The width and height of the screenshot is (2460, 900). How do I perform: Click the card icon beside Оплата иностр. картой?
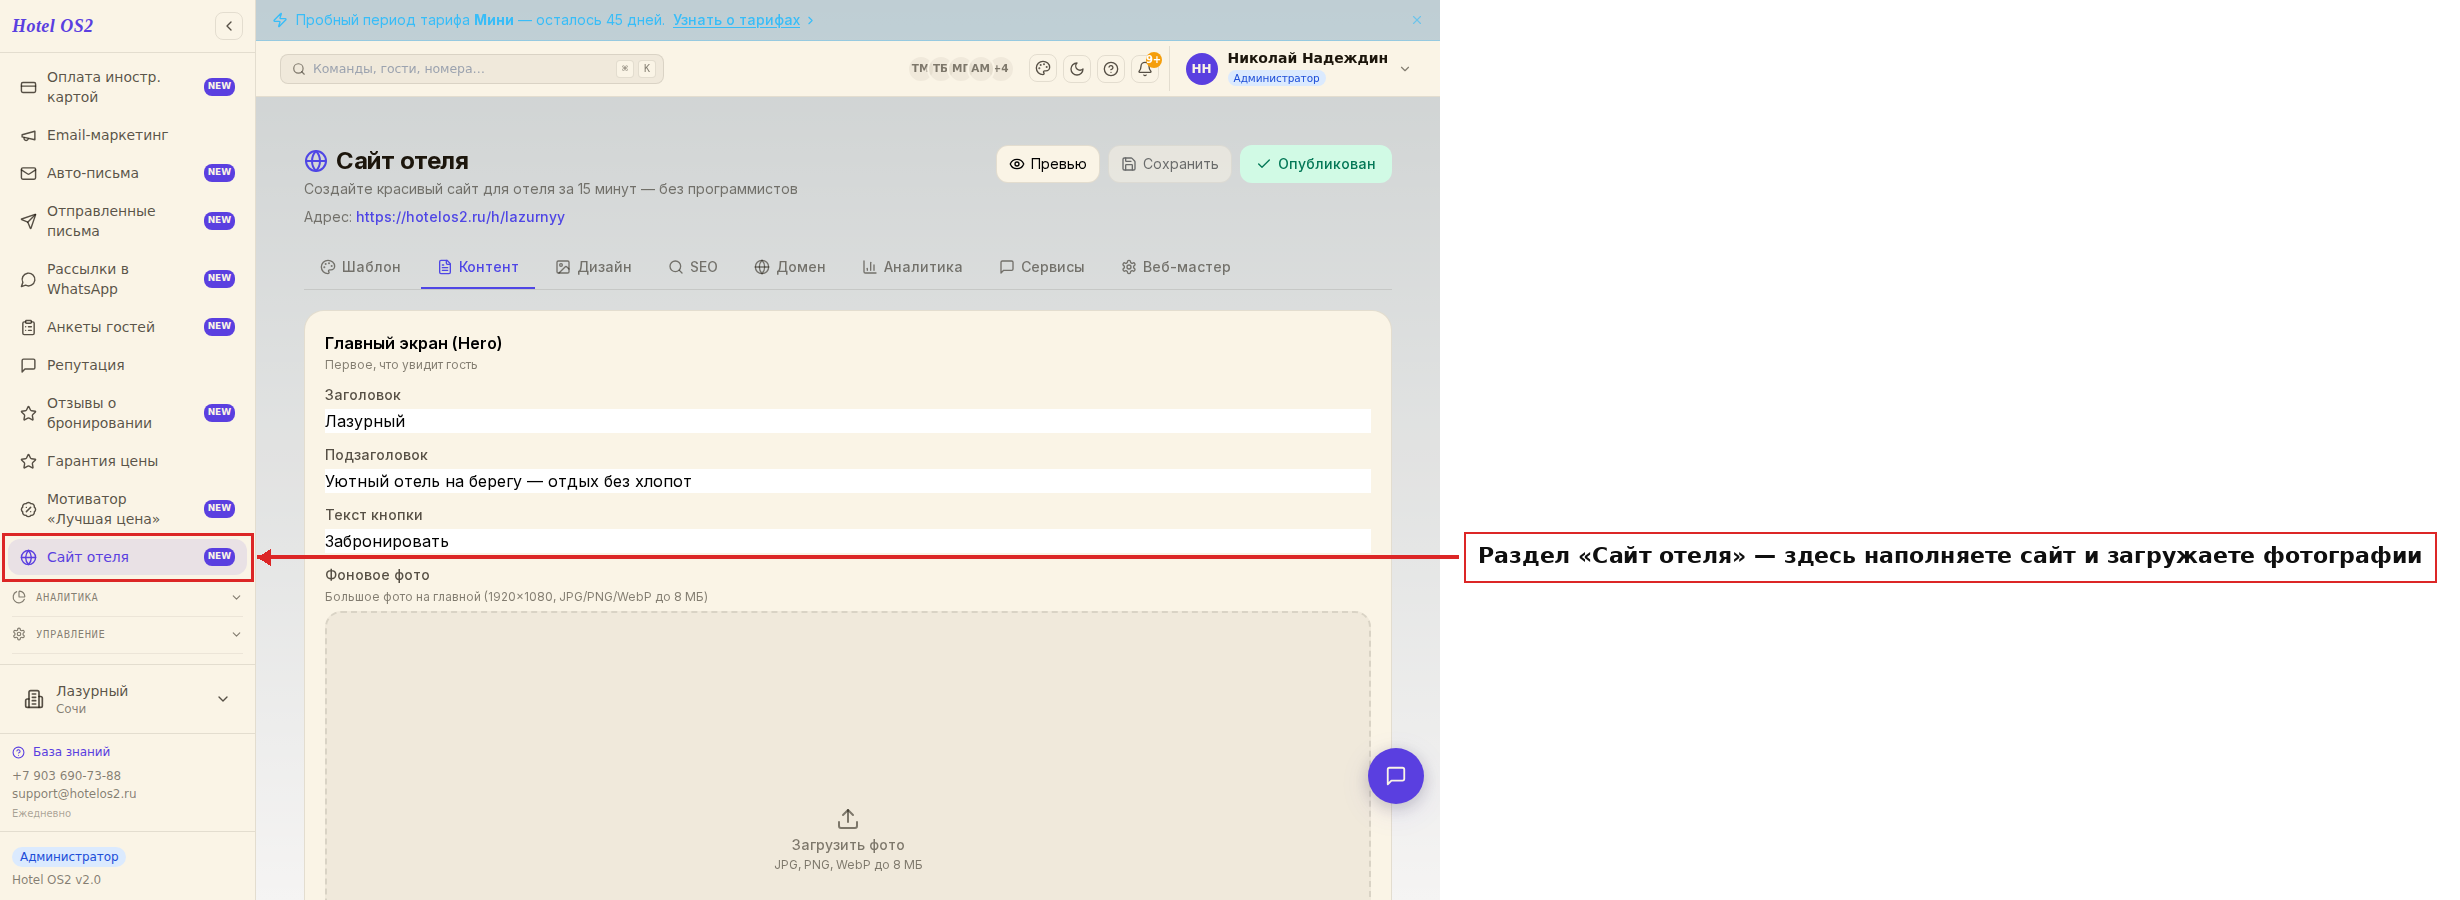(29, 87)
